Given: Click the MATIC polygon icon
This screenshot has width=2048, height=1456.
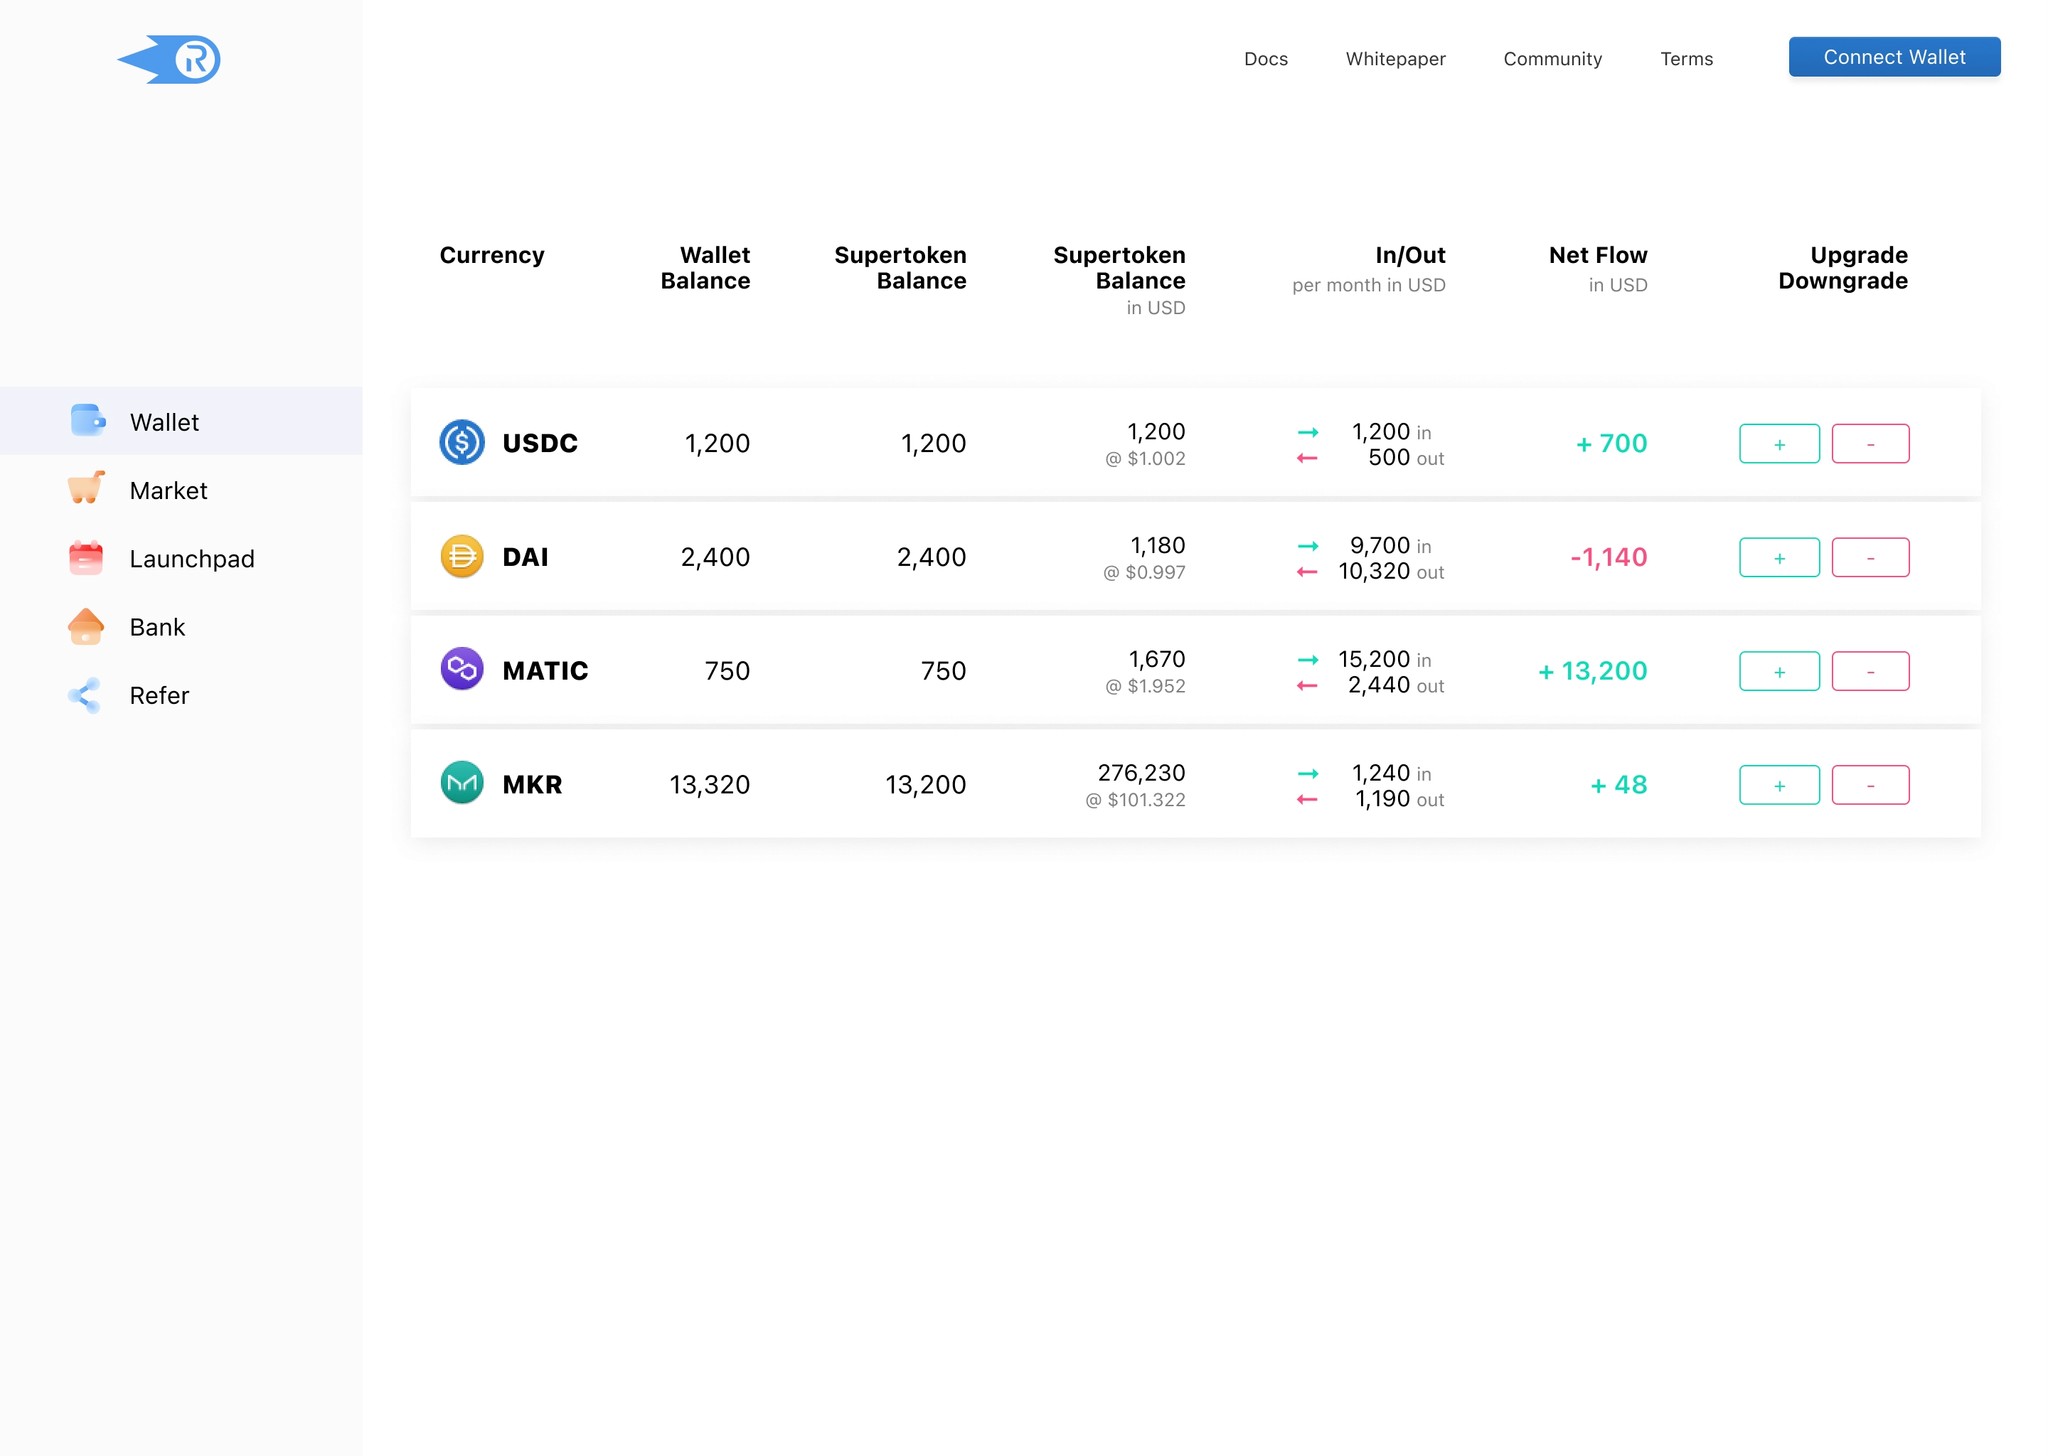Looking at the screenshot, I should click(x=462, y=669).
